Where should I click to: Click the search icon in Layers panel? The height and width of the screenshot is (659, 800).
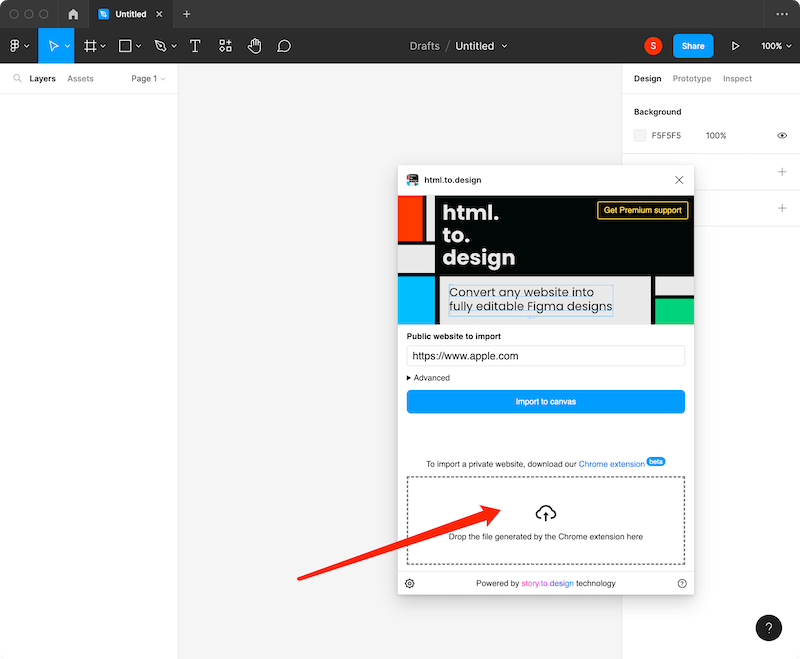click(x=17, y=78)
